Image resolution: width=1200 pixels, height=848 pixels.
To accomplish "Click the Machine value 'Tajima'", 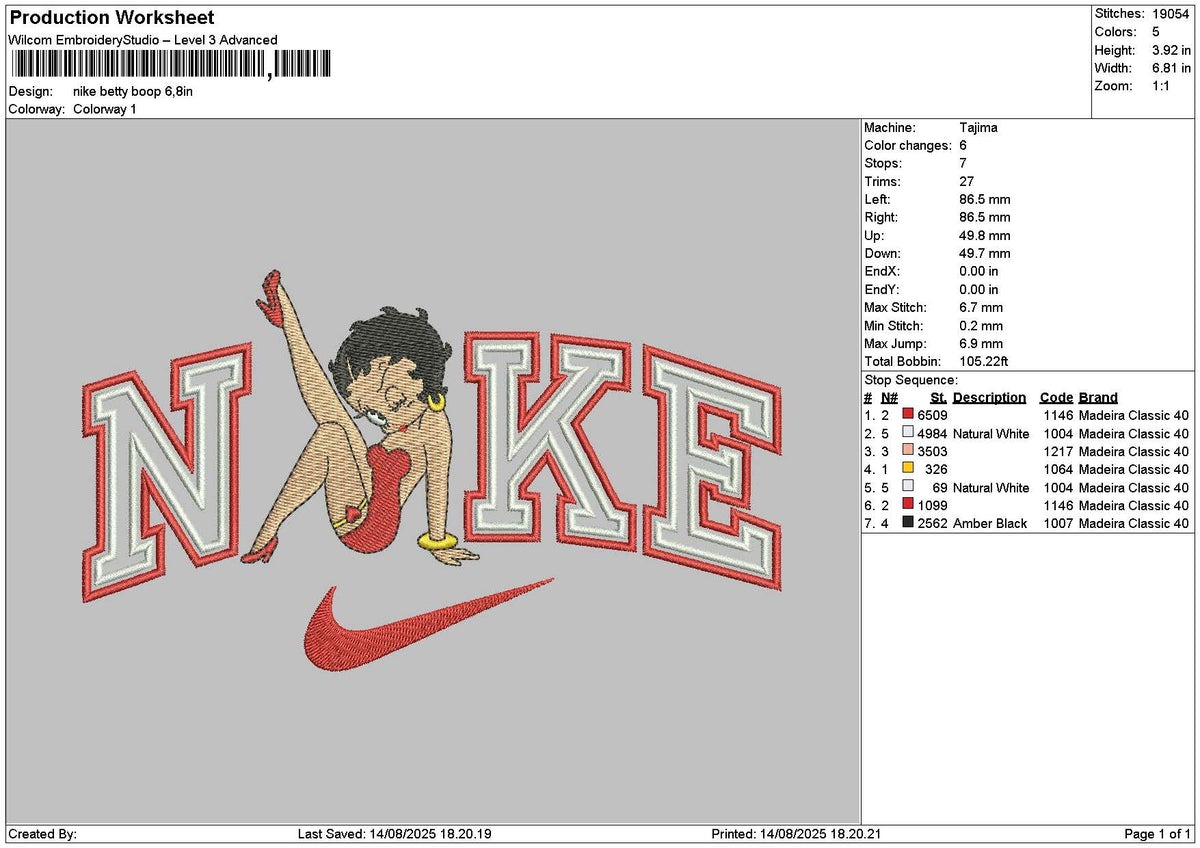I will (978, 127).
